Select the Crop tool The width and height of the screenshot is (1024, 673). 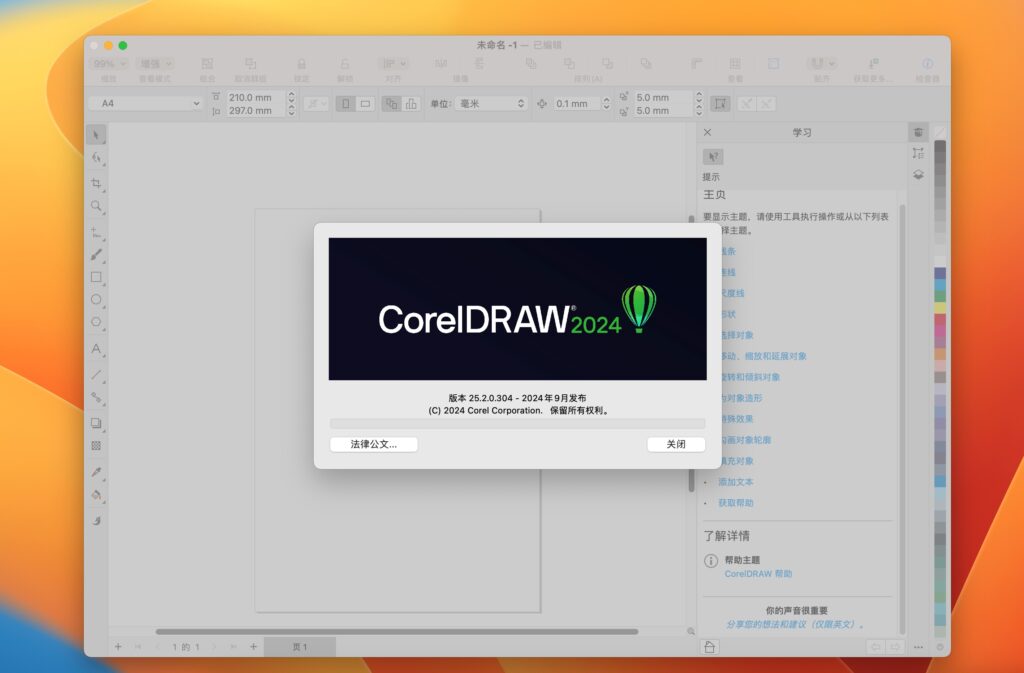point(96,182)
